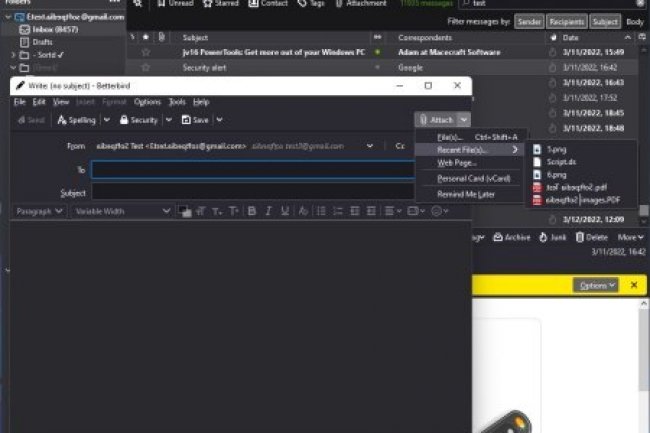Open the More actions button
The width and height of the screenshot is (650, 433).
[x=628, y=237]
